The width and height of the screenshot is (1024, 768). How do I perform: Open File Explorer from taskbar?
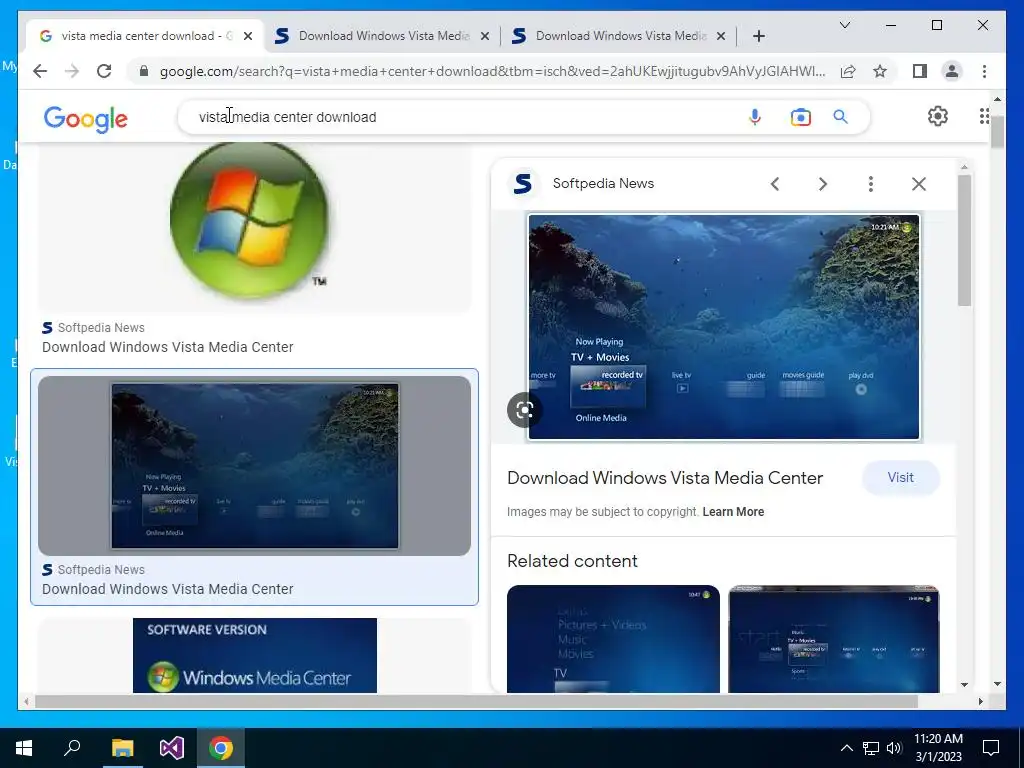coord(122,748)
